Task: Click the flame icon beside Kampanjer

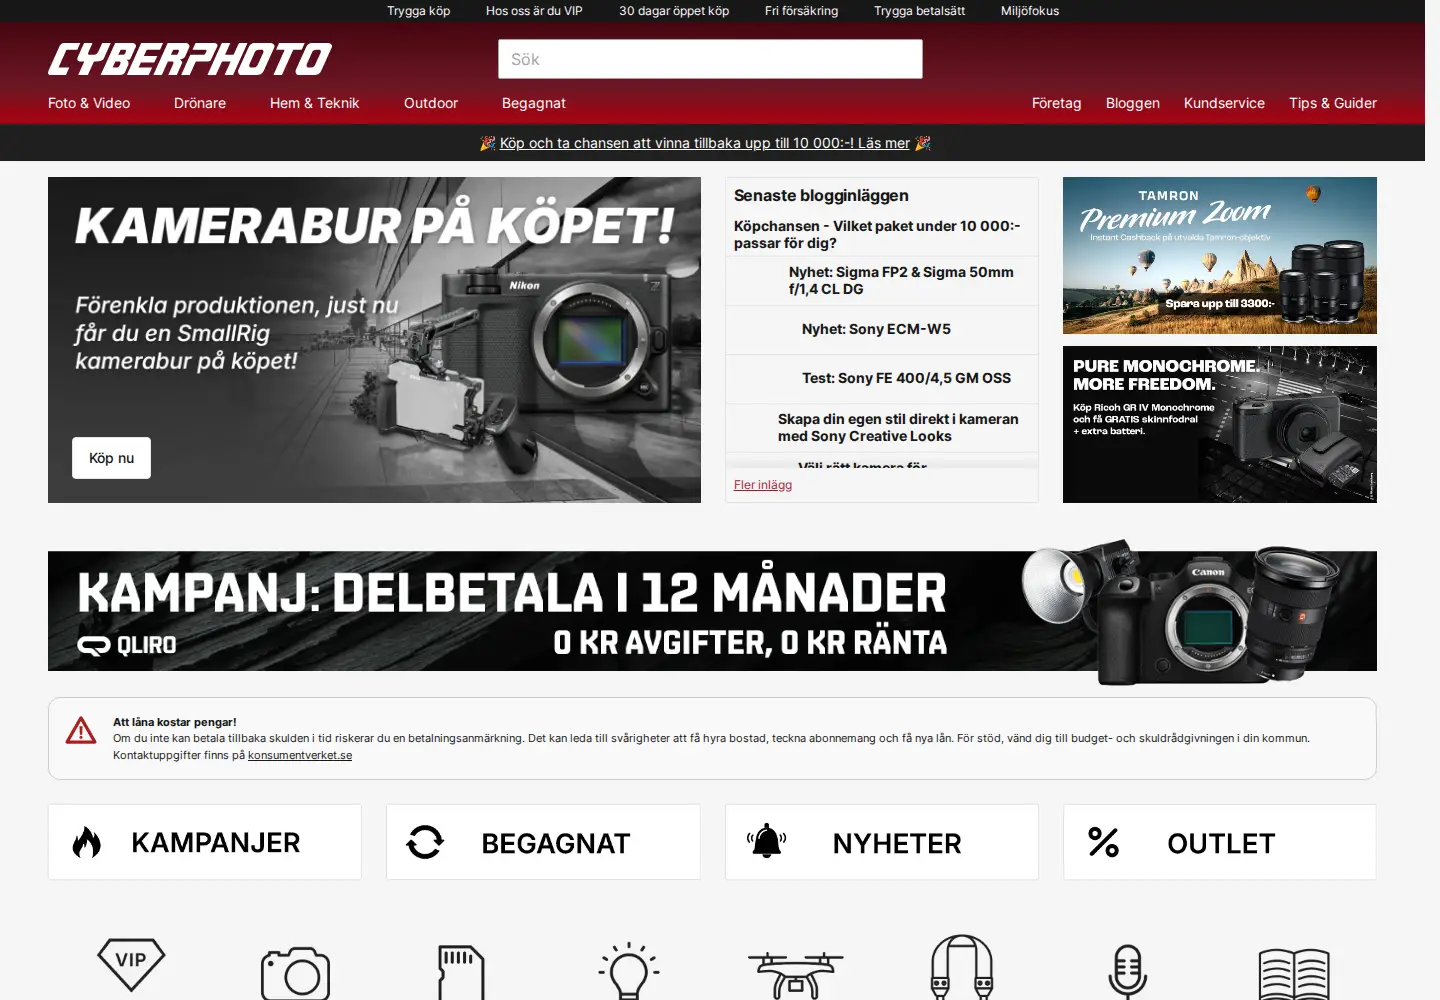Action: [x=87, y=843]
